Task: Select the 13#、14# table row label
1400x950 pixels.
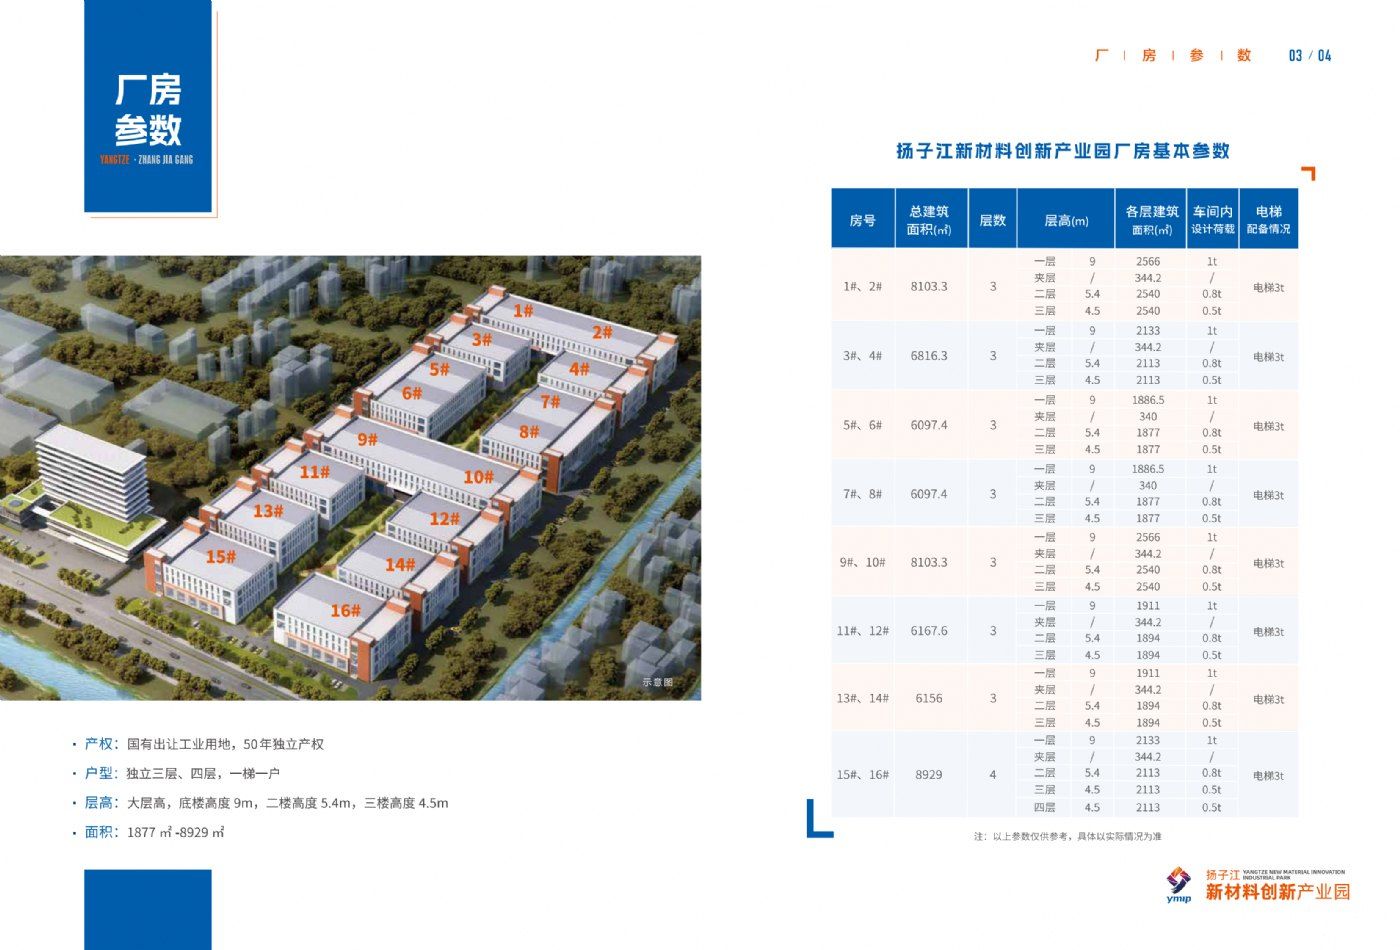Action: tap(862, 698)
